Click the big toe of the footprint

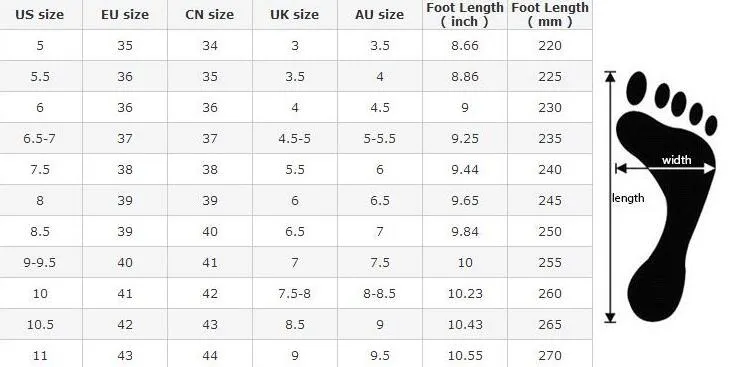[637, 88]
